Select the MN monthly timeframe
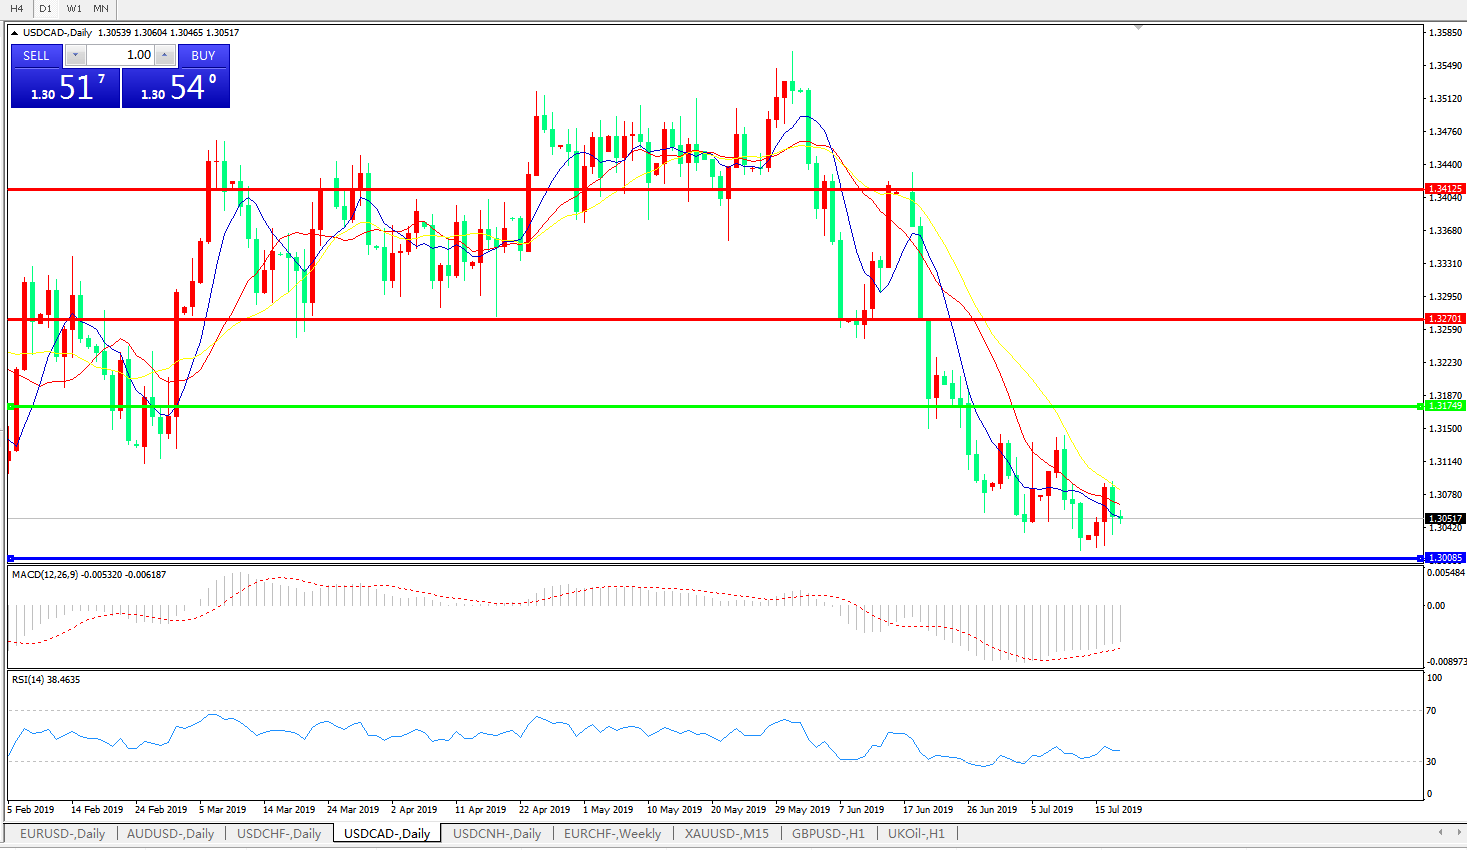Viewport: 1467px width, 850px height. click(x=101, y=8)
